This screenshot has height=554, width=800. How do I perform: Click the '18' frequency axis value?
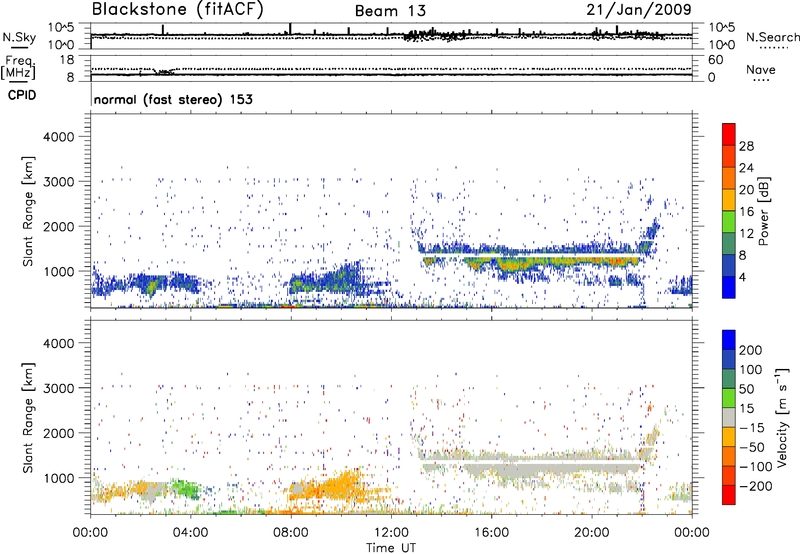[x=66, y=60]
